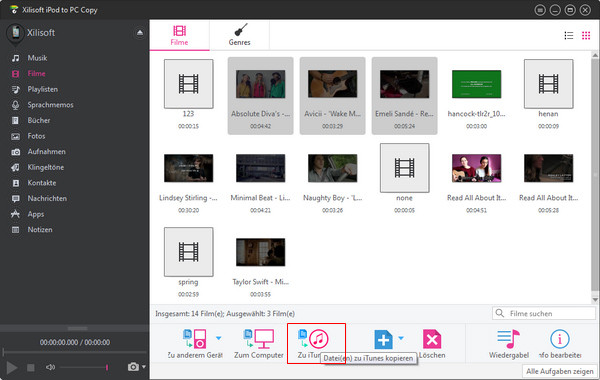Open the title bar menu button
The width and height of the screenshot is (600, 380).
pyautogui.click(x=540, y=10)
